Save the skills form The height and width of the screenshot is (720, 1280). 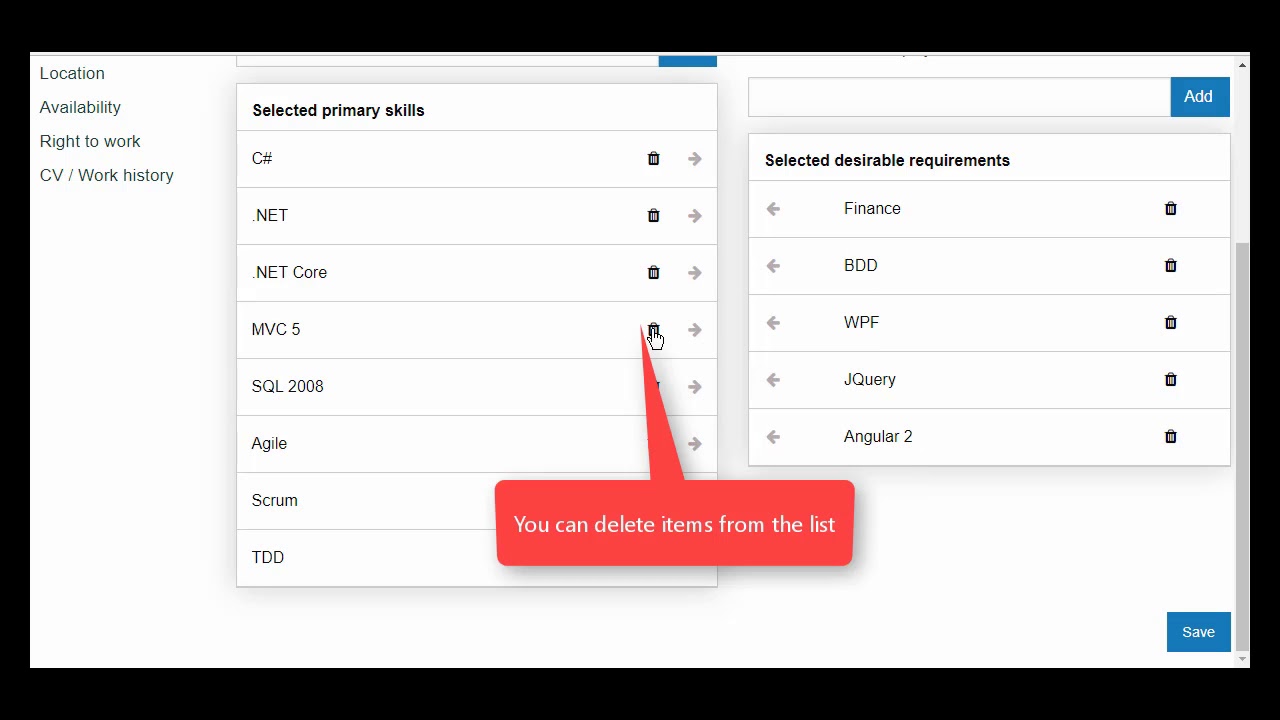[x=1198, y=632]
